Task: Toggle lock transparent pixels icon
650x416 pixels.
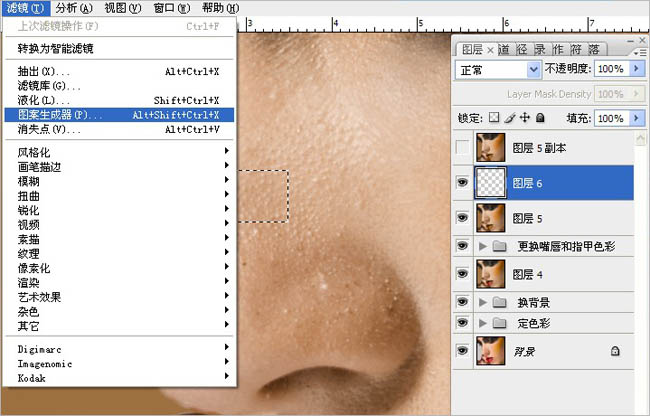Action: click(494, 118)
